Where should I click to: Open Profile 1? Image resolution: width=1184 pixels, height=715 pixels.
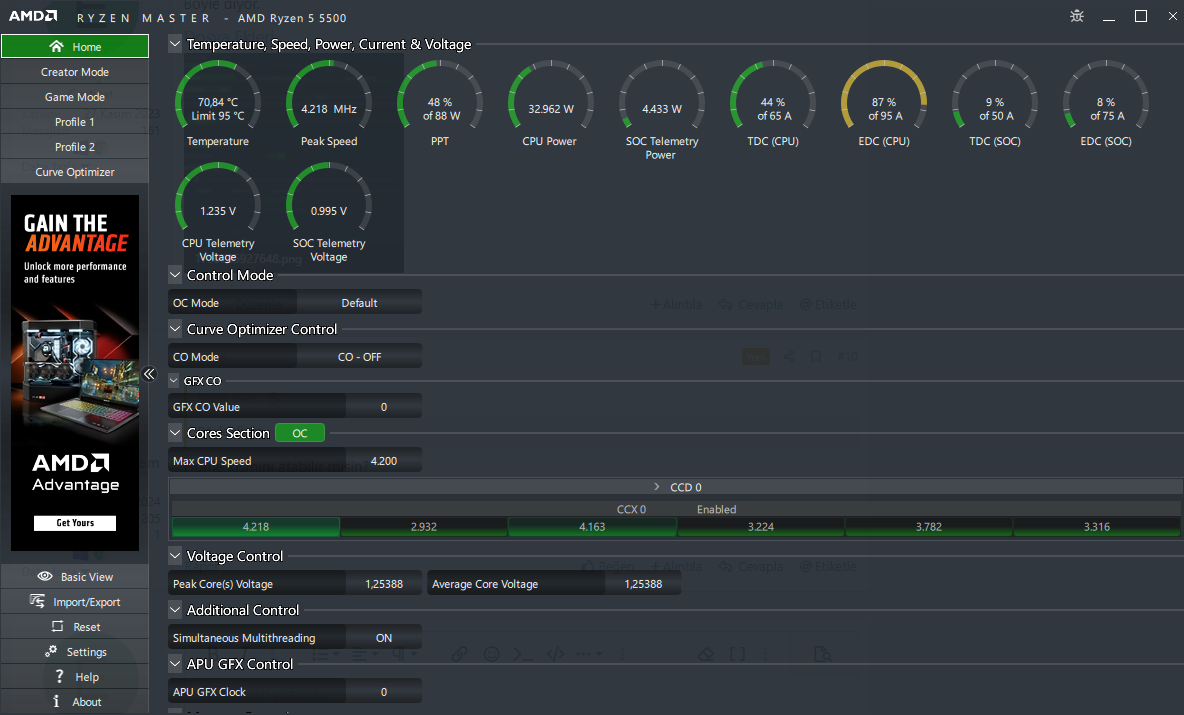[75, 122]
